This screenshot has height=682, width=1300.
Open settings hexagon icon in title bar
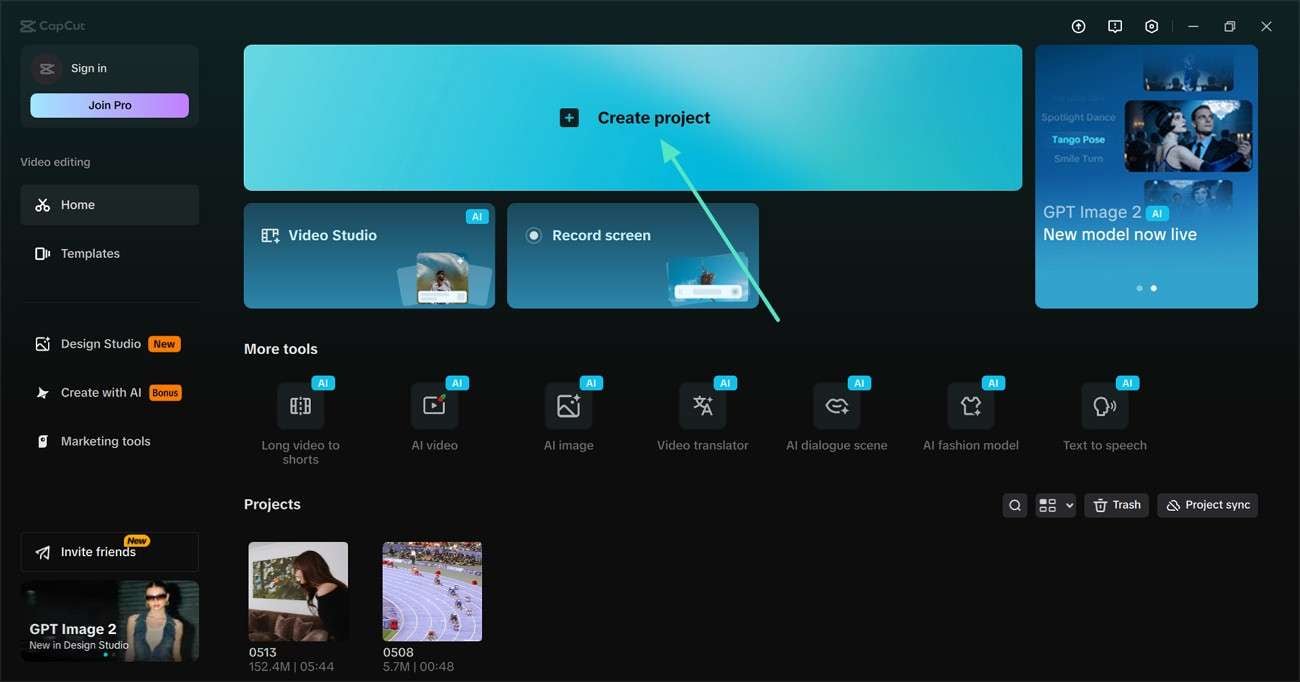[x=1152, y=27]
